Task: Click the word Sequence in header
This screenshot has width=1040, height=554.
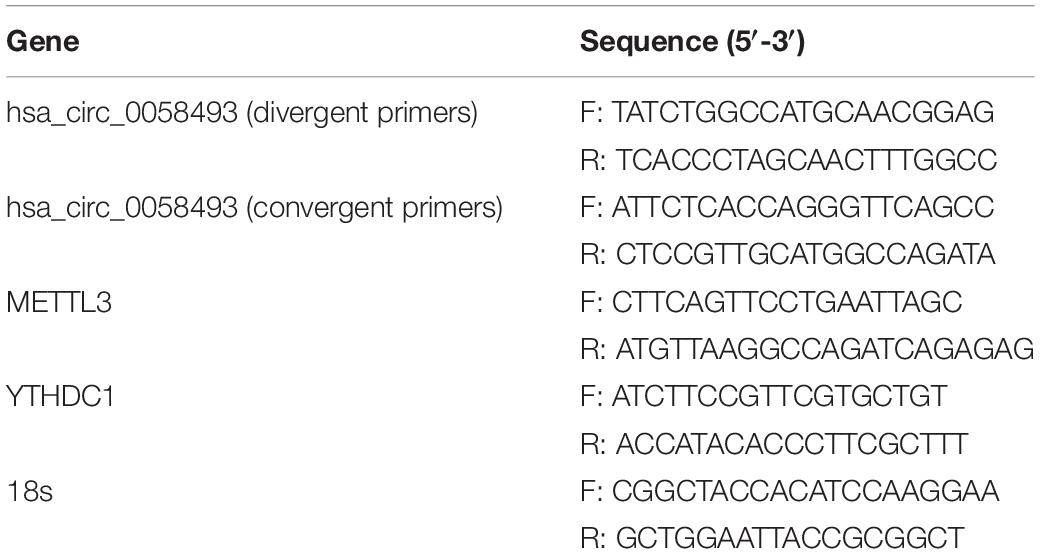Action: pyautogui.click(x=645, y=42)
